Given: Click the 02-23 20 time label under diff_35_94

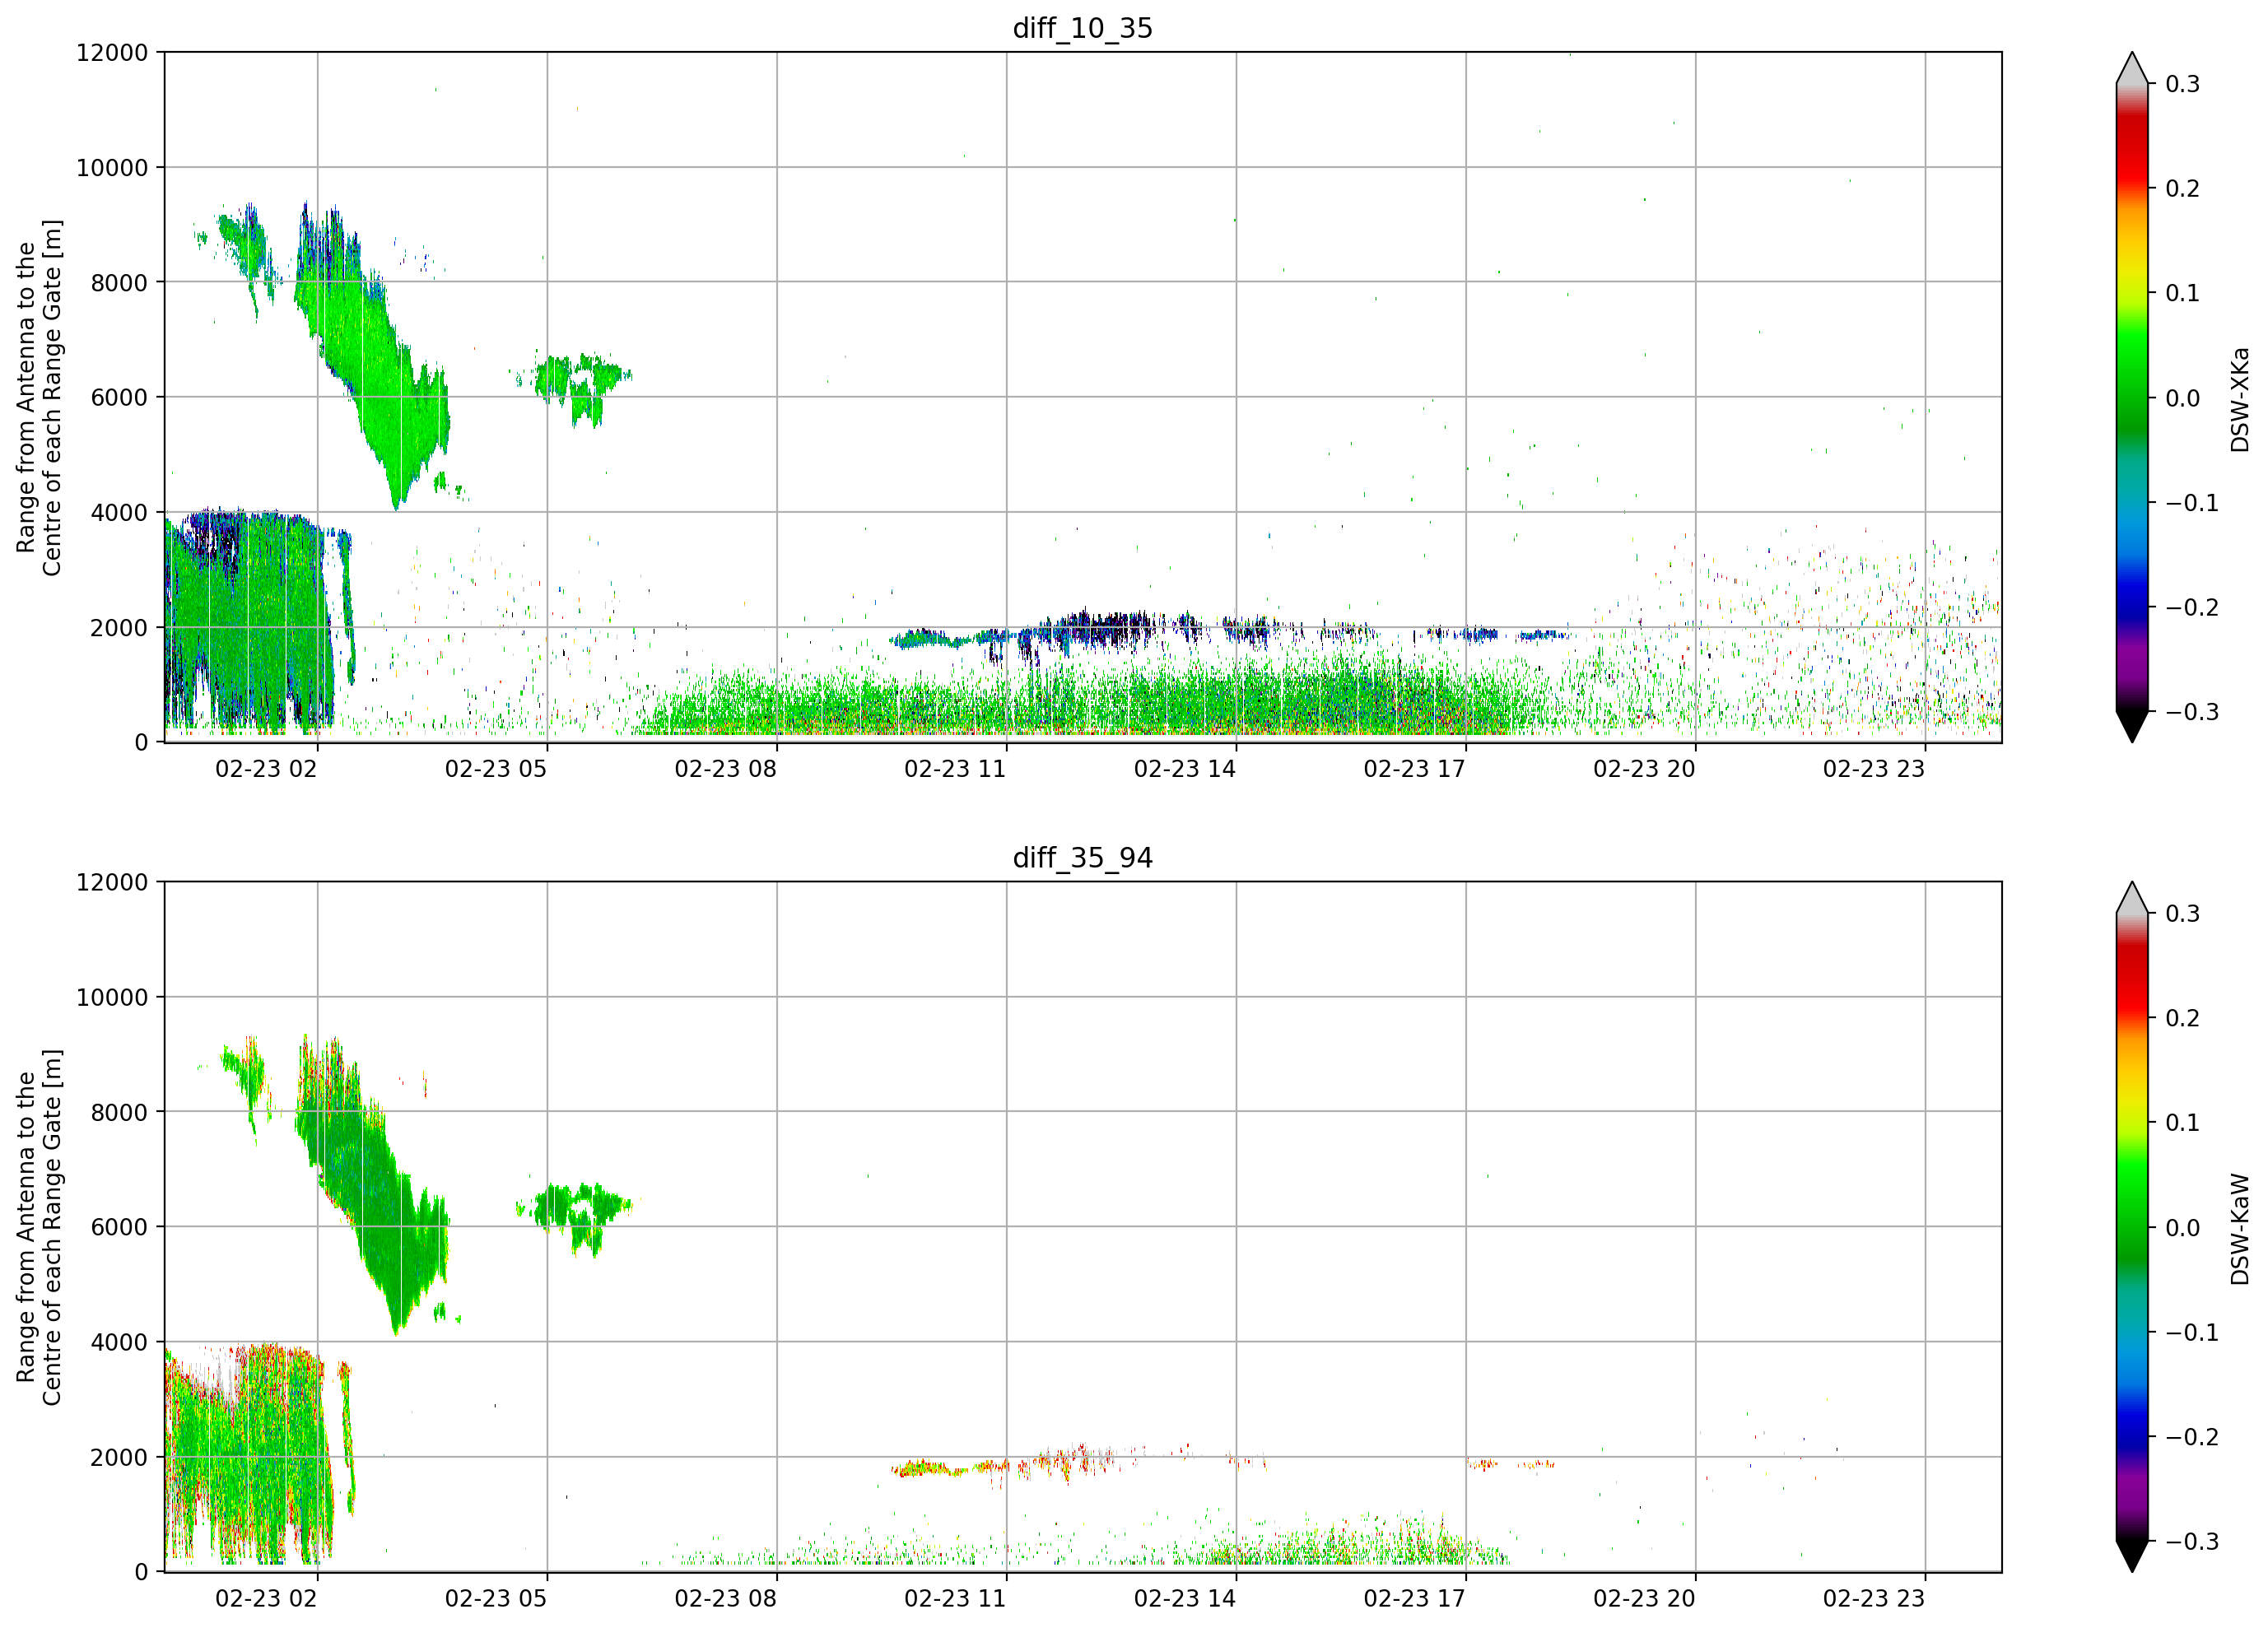Looking at the screenshot, I should (1644, 1599).
